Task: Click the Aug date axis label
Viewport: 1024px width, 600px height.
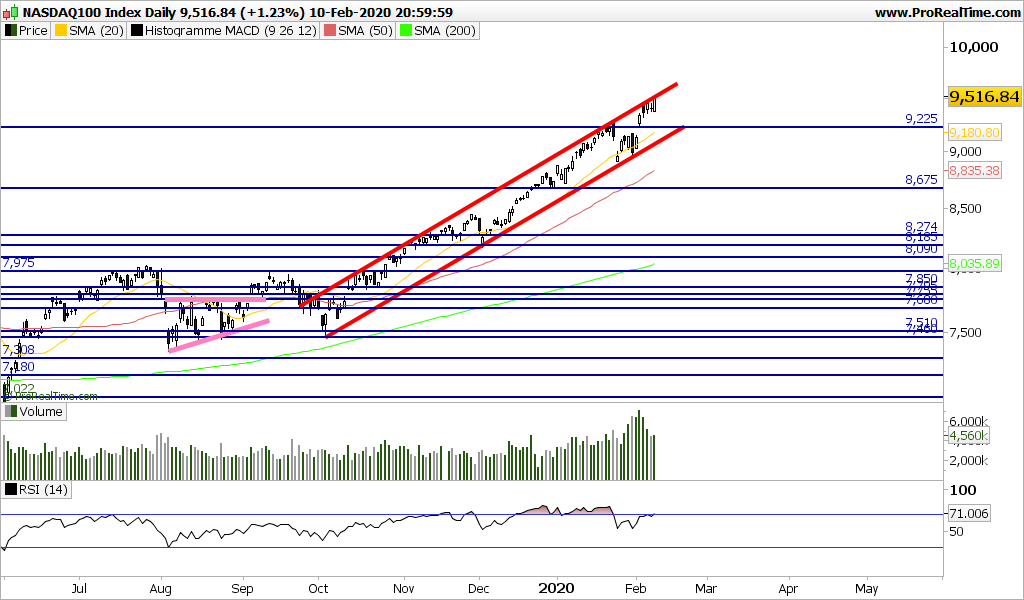Action: point(161,588)
